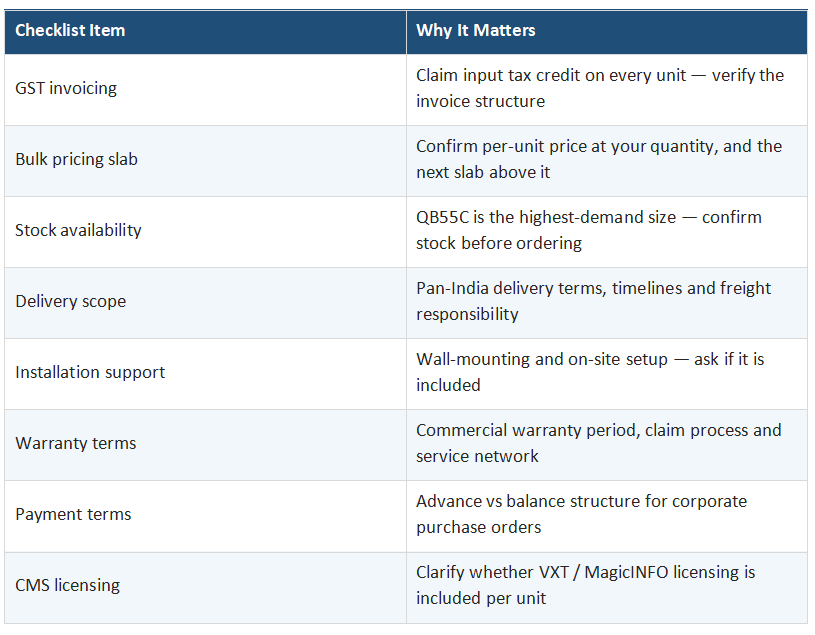Click the Commercial warranty period text
815x635 pixels.
pyautogui.click(x=599, y=443)
